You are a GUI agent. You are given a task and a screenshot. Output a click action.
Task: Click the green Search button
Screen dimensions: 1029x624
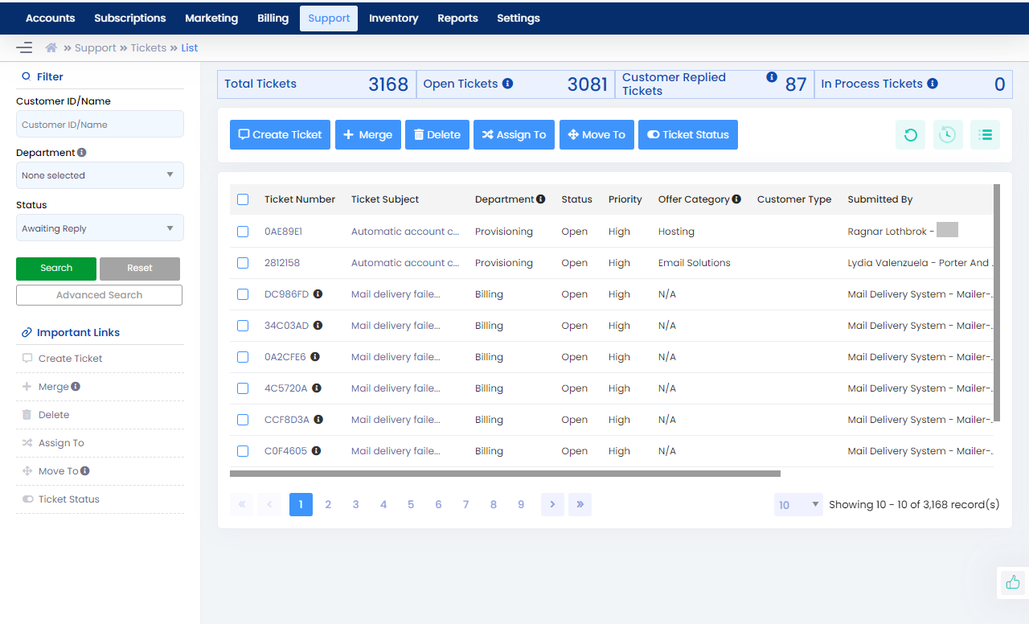55,268
